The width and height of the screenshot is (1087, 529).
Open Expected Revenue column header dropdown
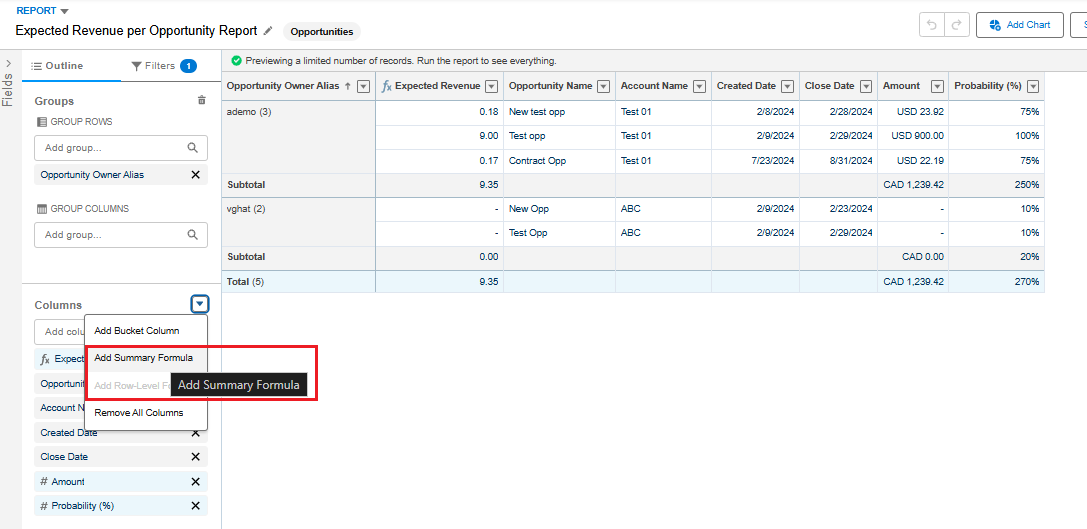click(492, 86)
